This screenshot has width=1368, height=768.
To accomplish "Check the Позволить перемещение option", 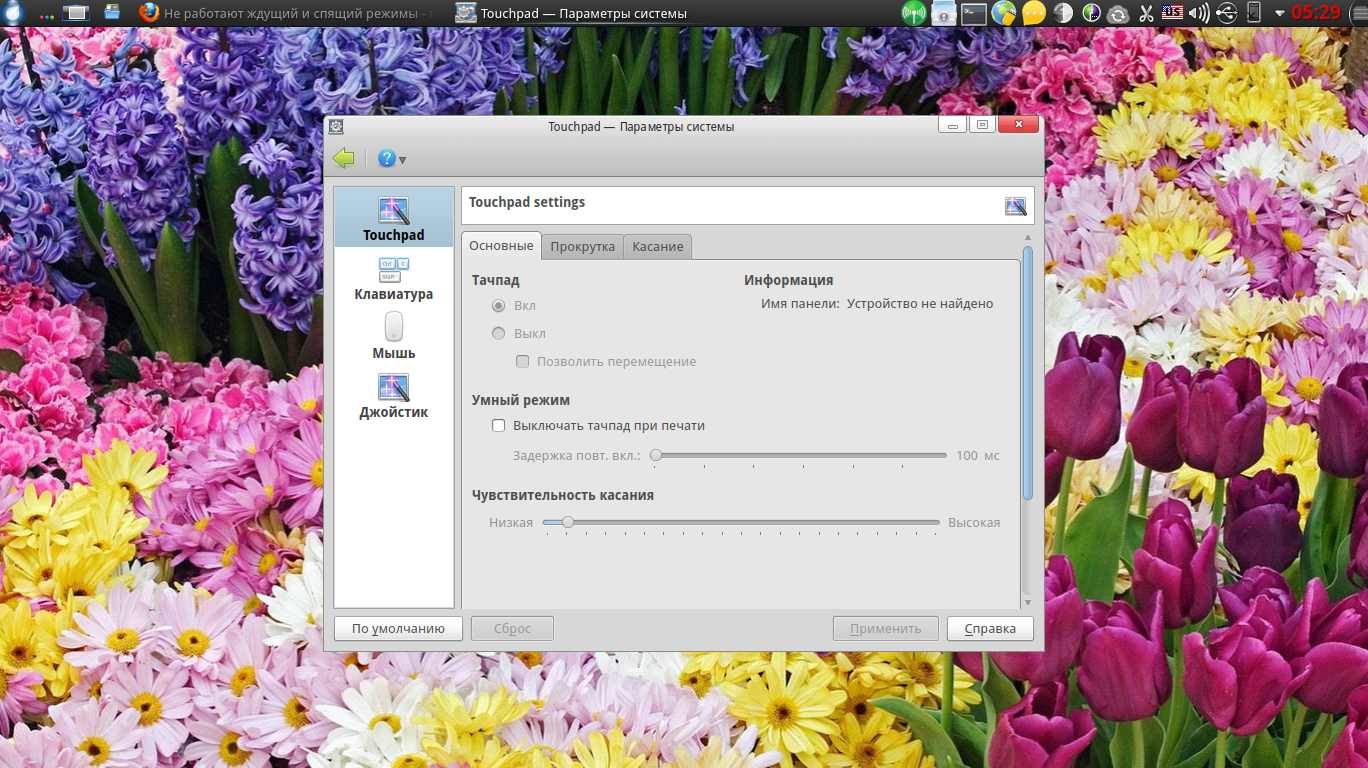I will point(522,362).
